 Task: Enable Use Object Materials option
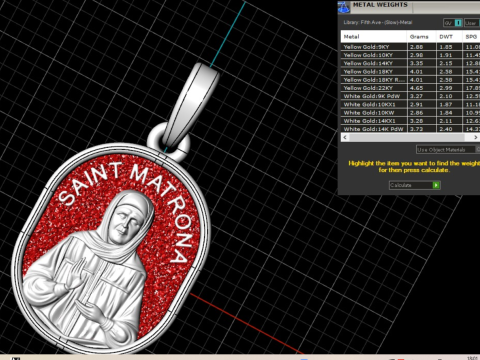click(x=448, y=150)
